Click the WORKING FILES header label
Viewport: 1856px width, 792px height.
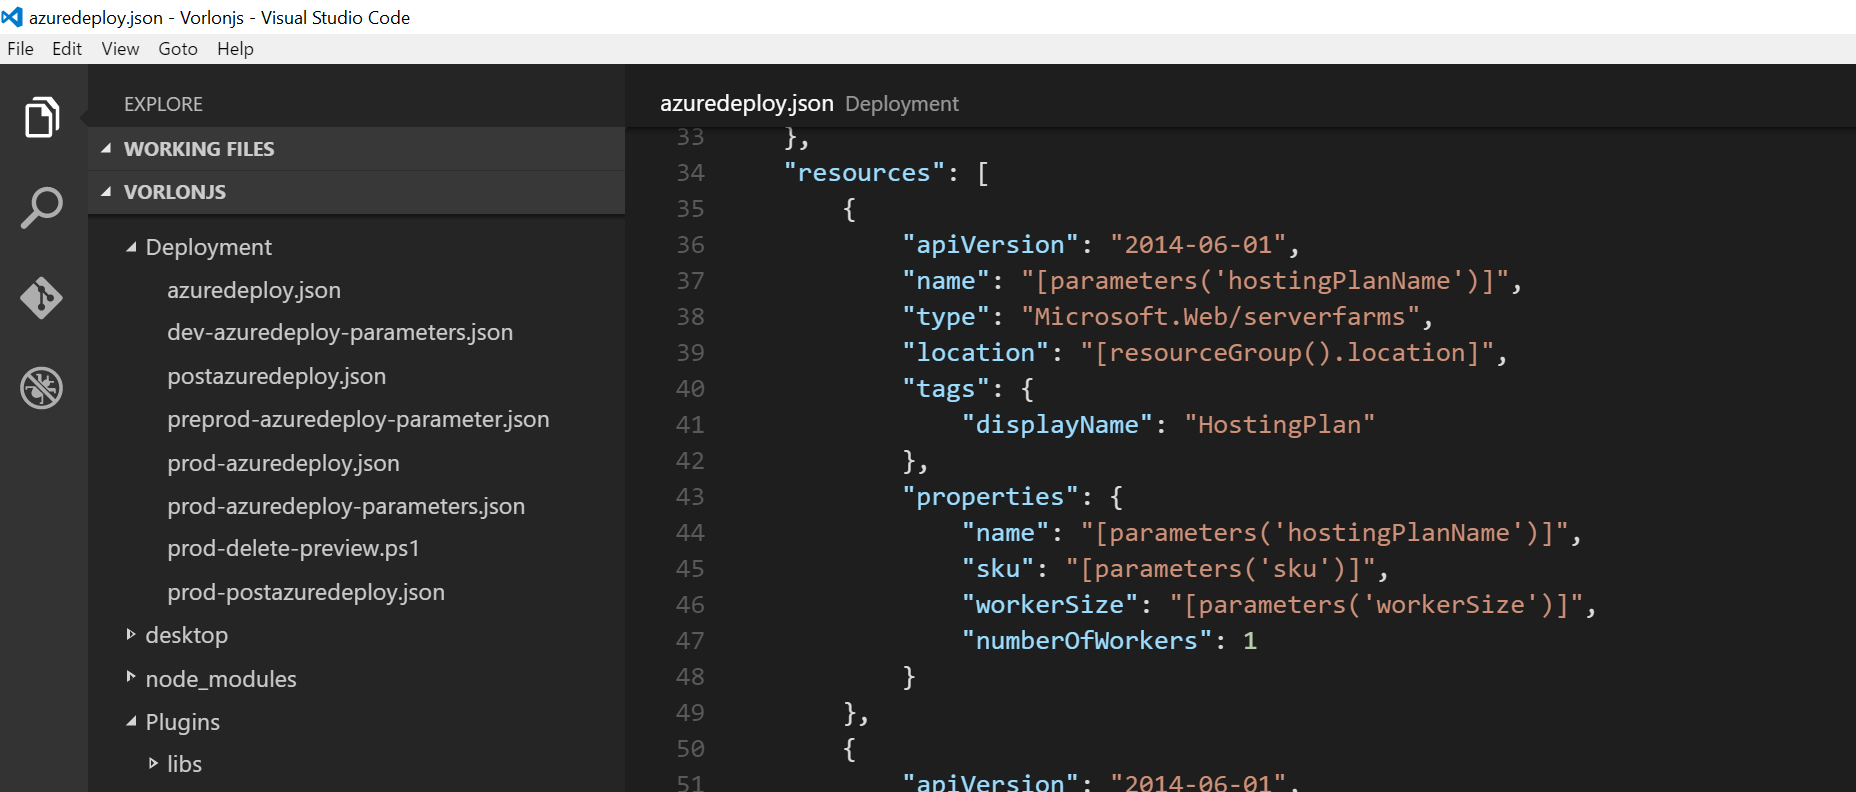tap(199, 149)
